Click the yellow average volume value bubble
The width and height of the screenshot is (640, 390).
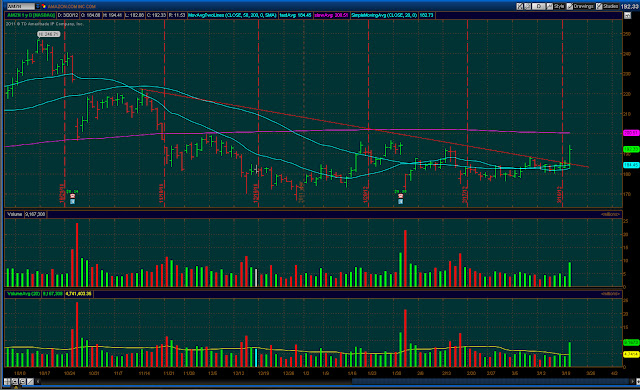tap(631, 355)
